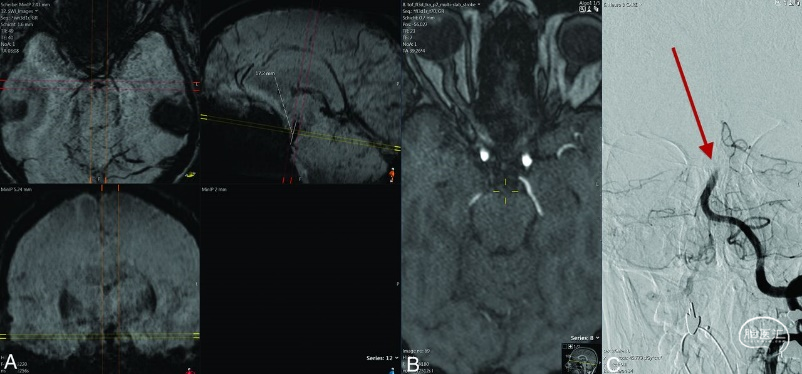Click the yellow orientation figure in axial view
Screen dimensions: 802x374
pos(190,175)
